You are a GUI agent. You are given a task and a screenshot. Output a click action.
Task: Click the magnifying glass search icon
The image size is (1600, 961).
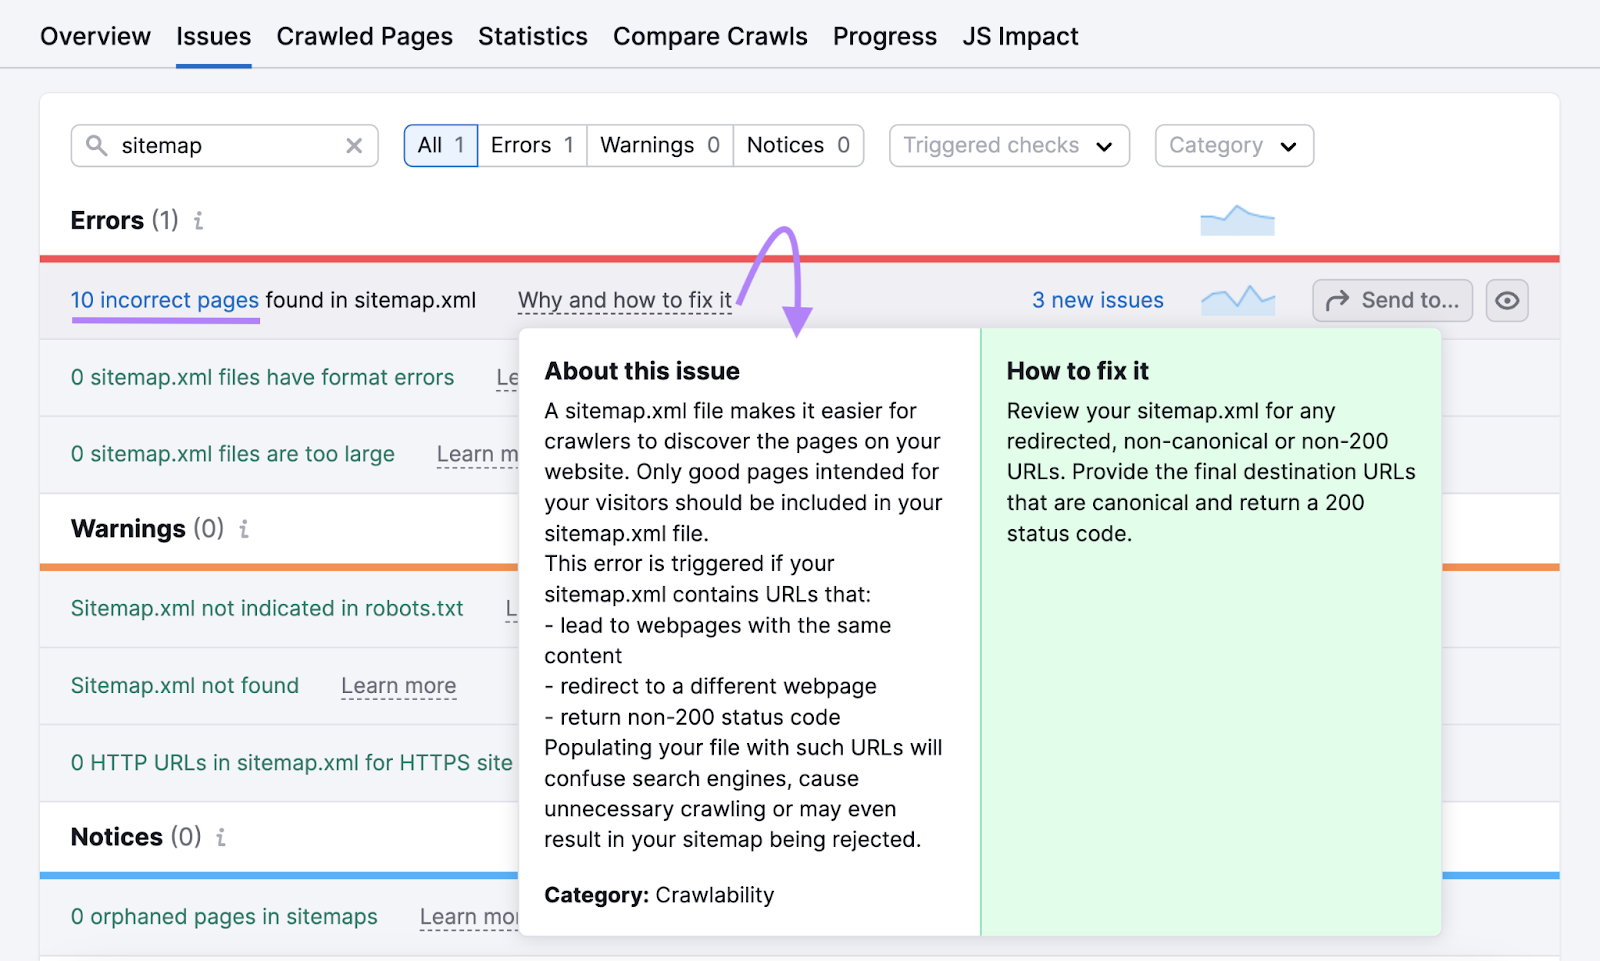(95, 145)
